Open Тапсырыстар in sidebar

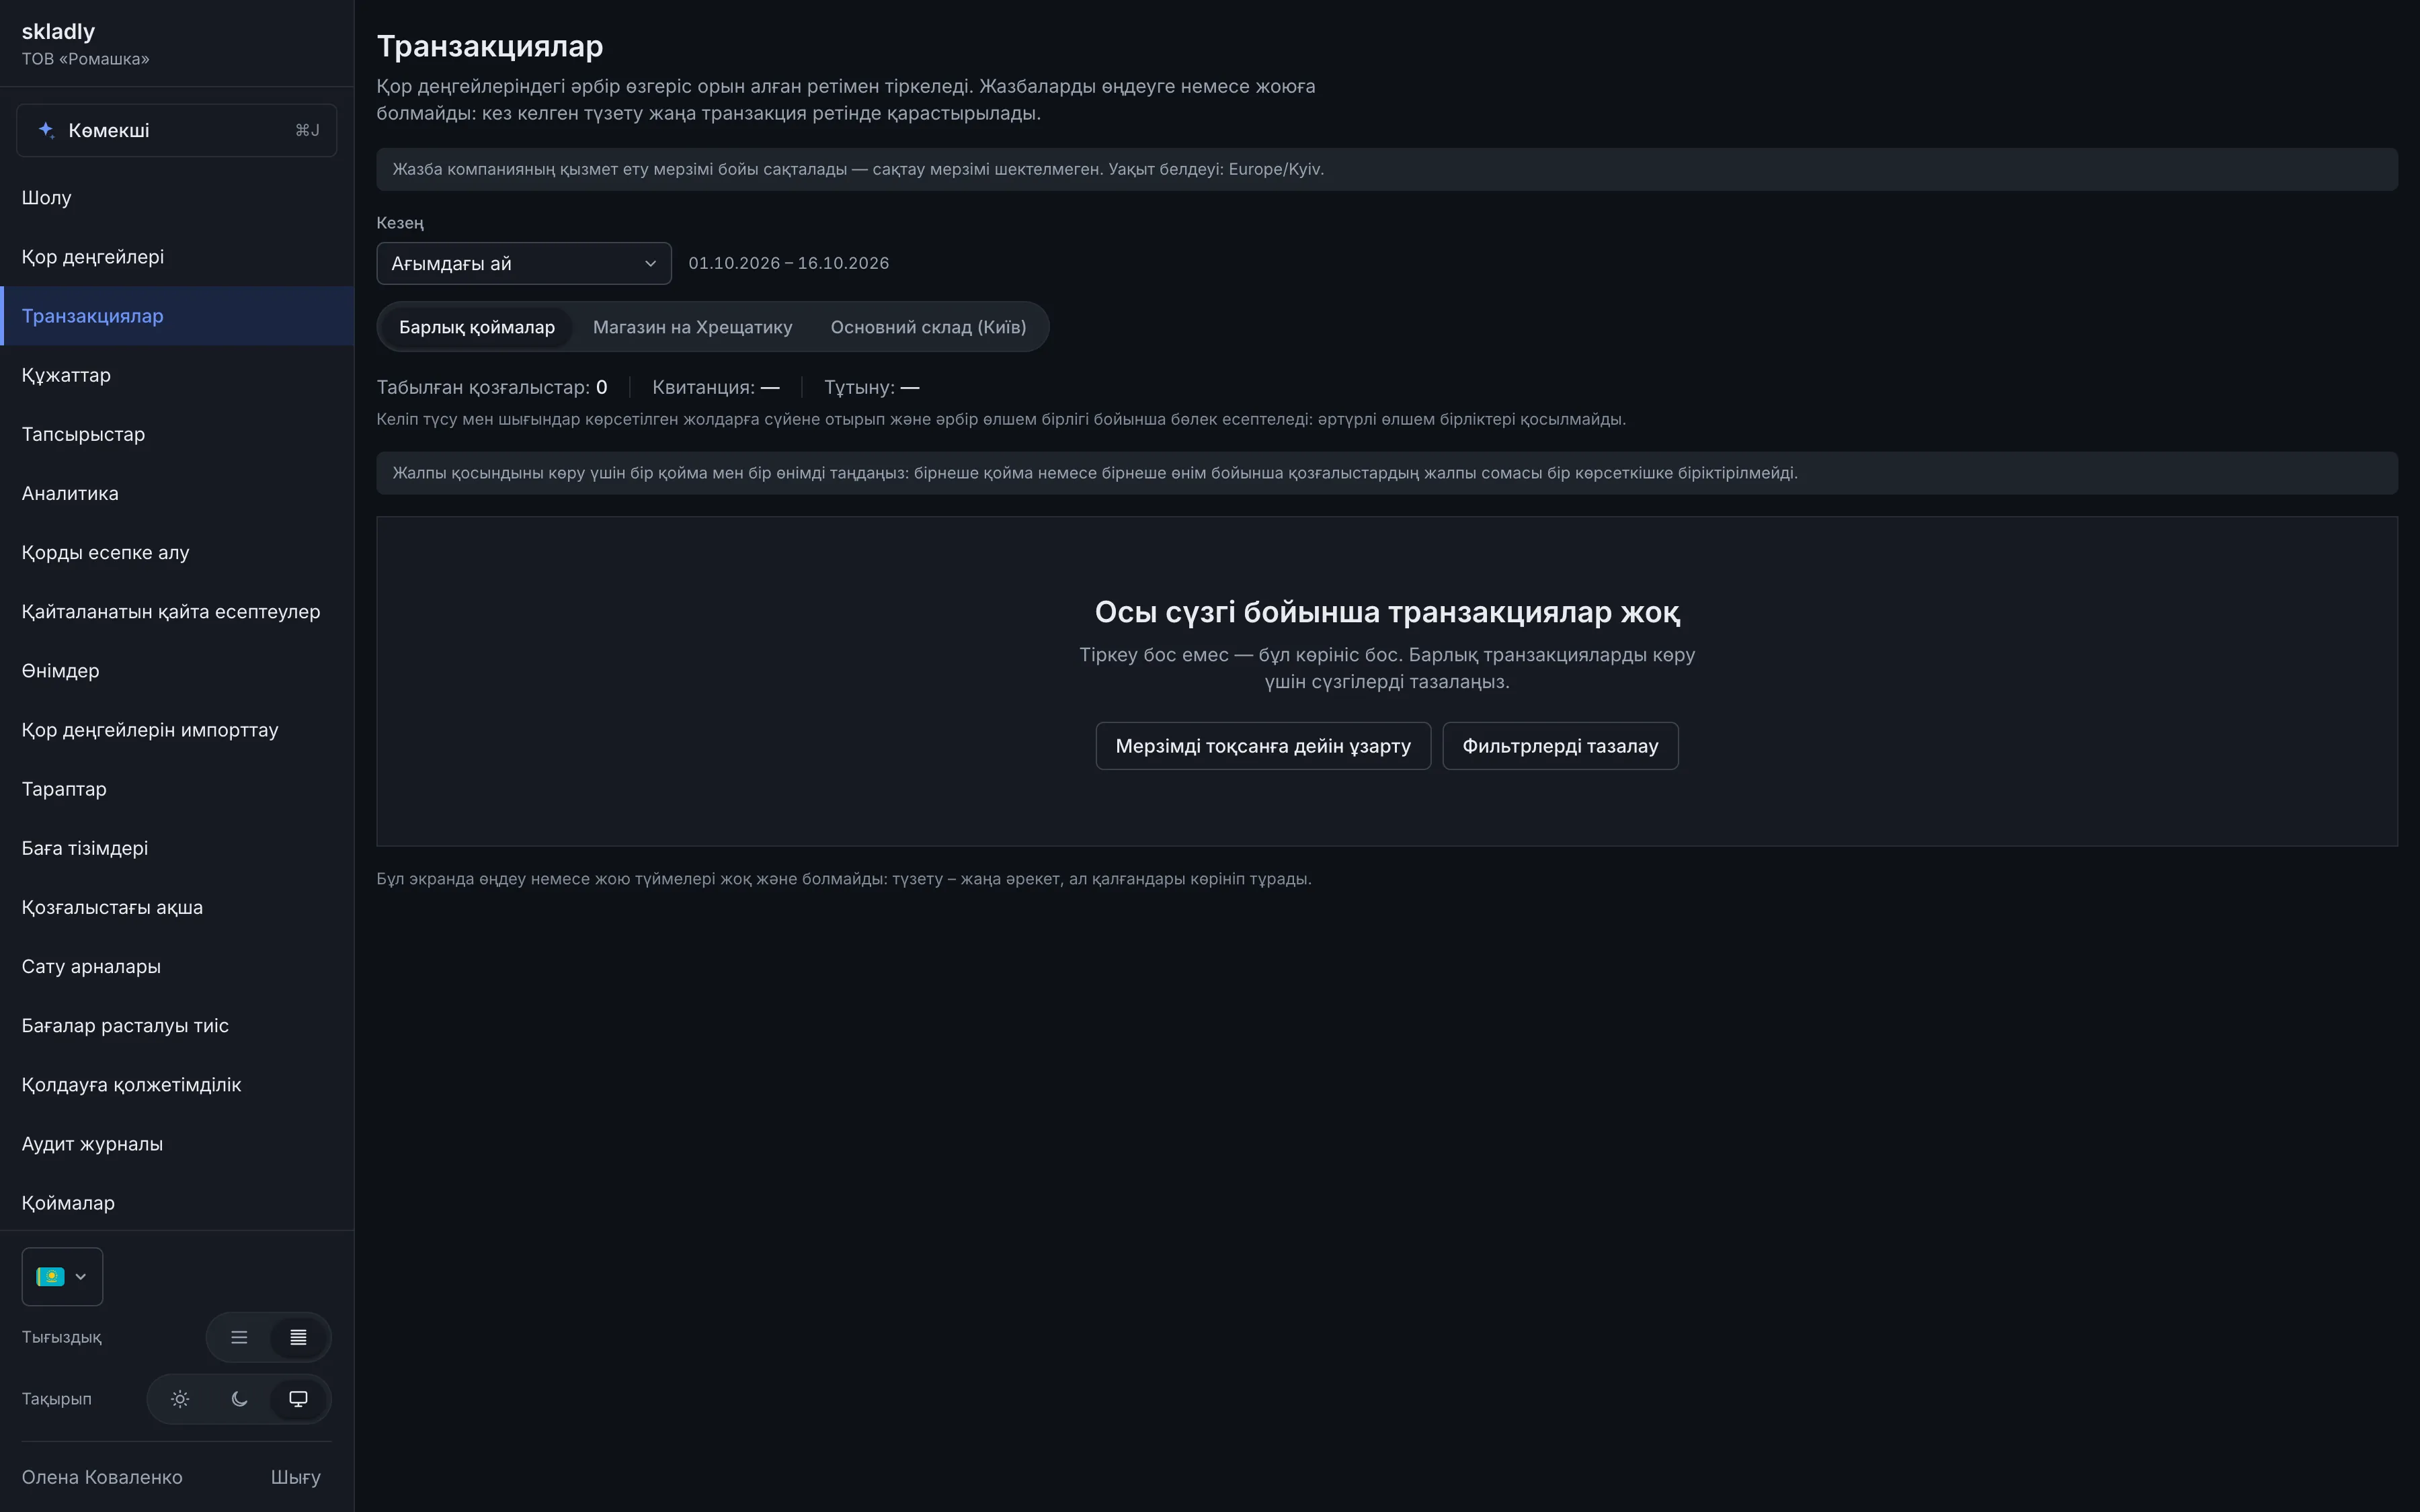[x=177, y=434]
